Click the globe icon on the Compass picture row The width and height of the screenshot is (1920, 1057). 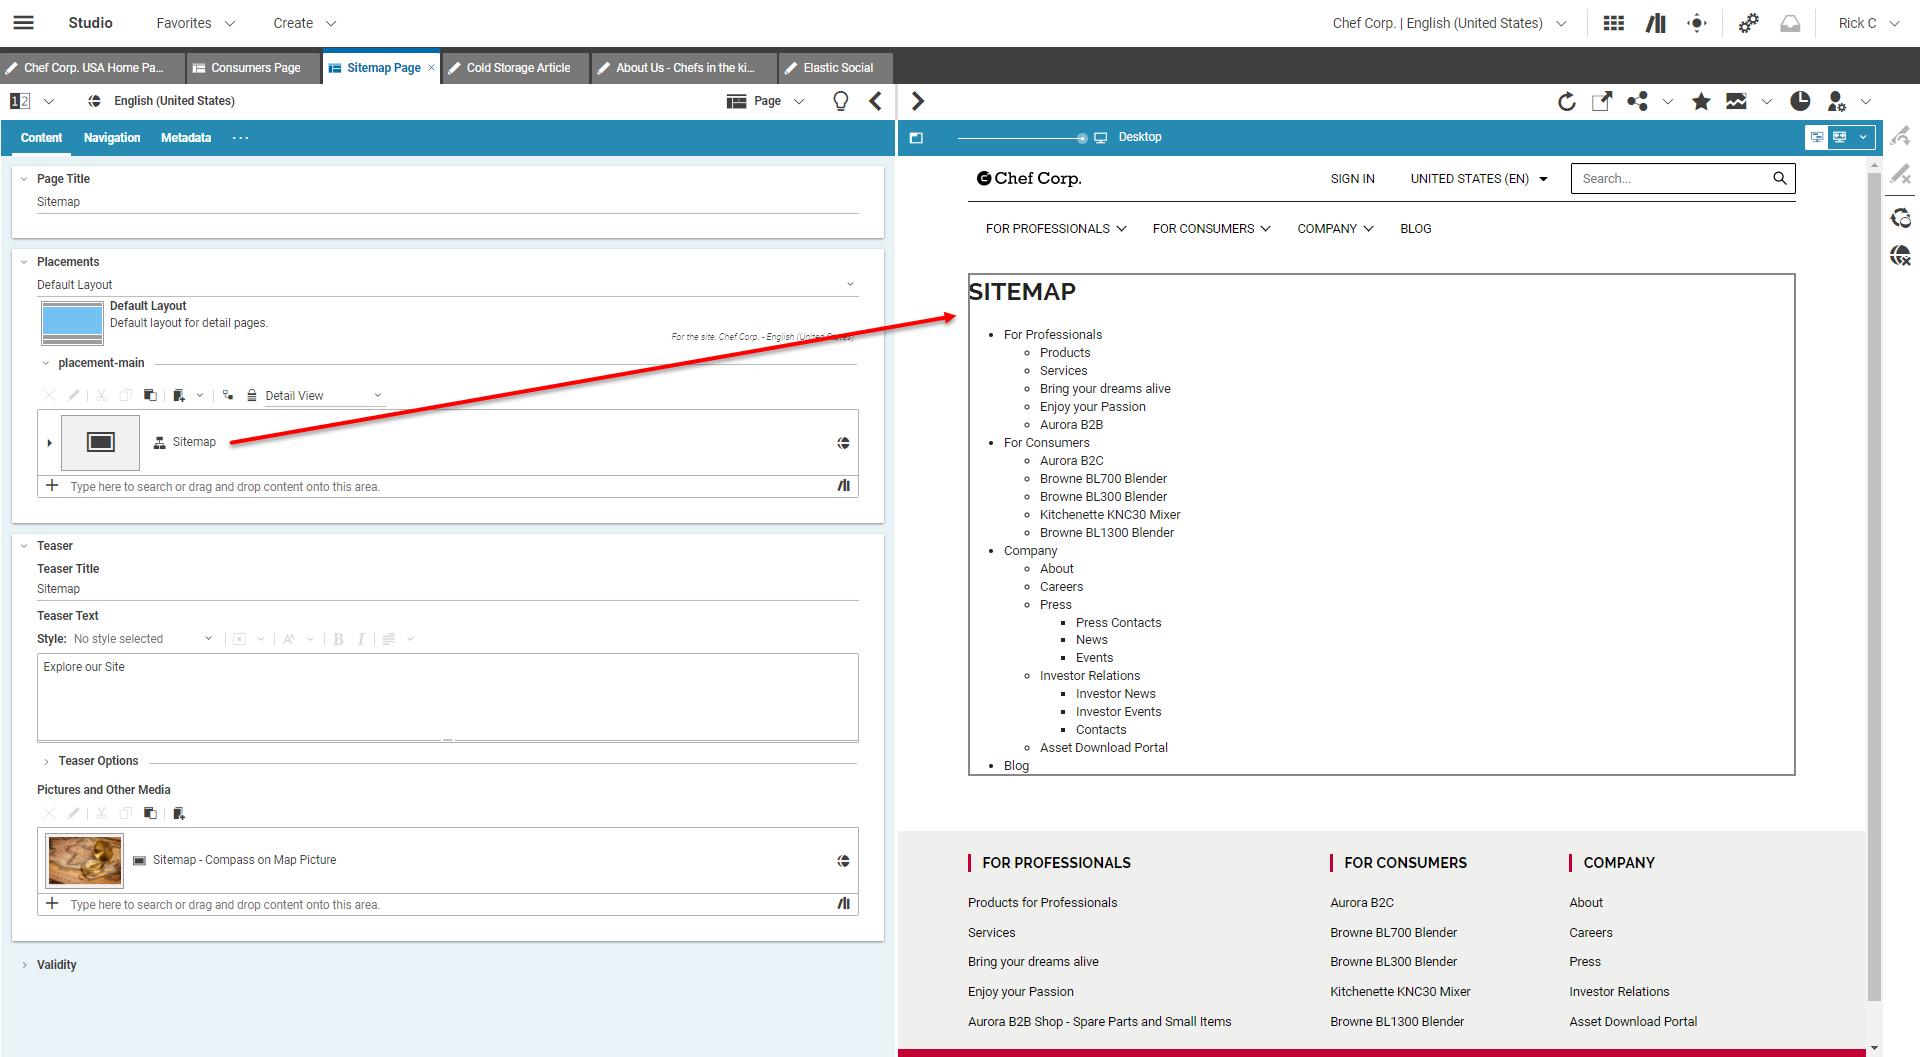click(x=843, y=861)
